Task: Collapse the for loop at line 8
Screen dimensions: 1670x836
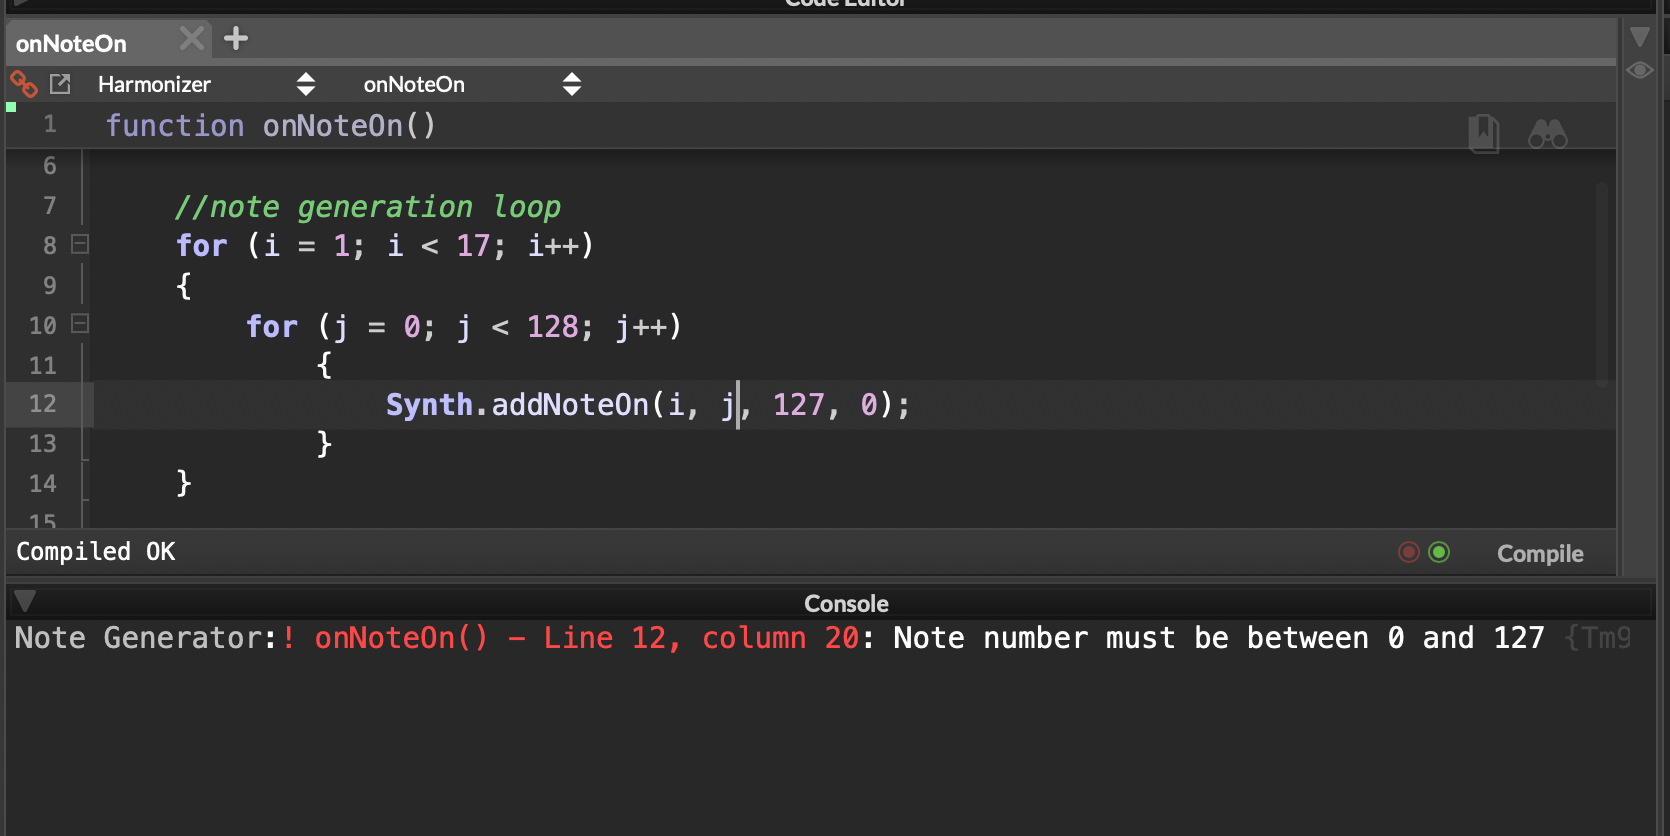Action: click(x=80, y=244)
